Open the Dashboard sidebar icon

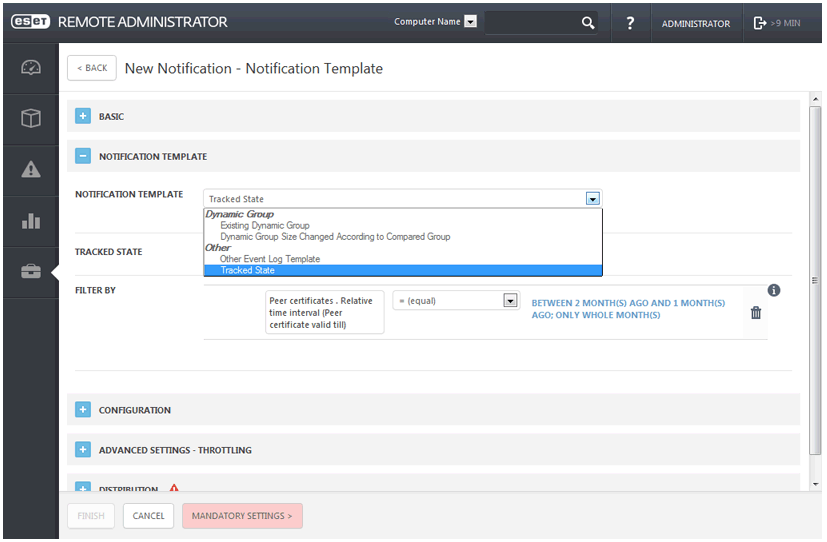(x=31, y=67)
